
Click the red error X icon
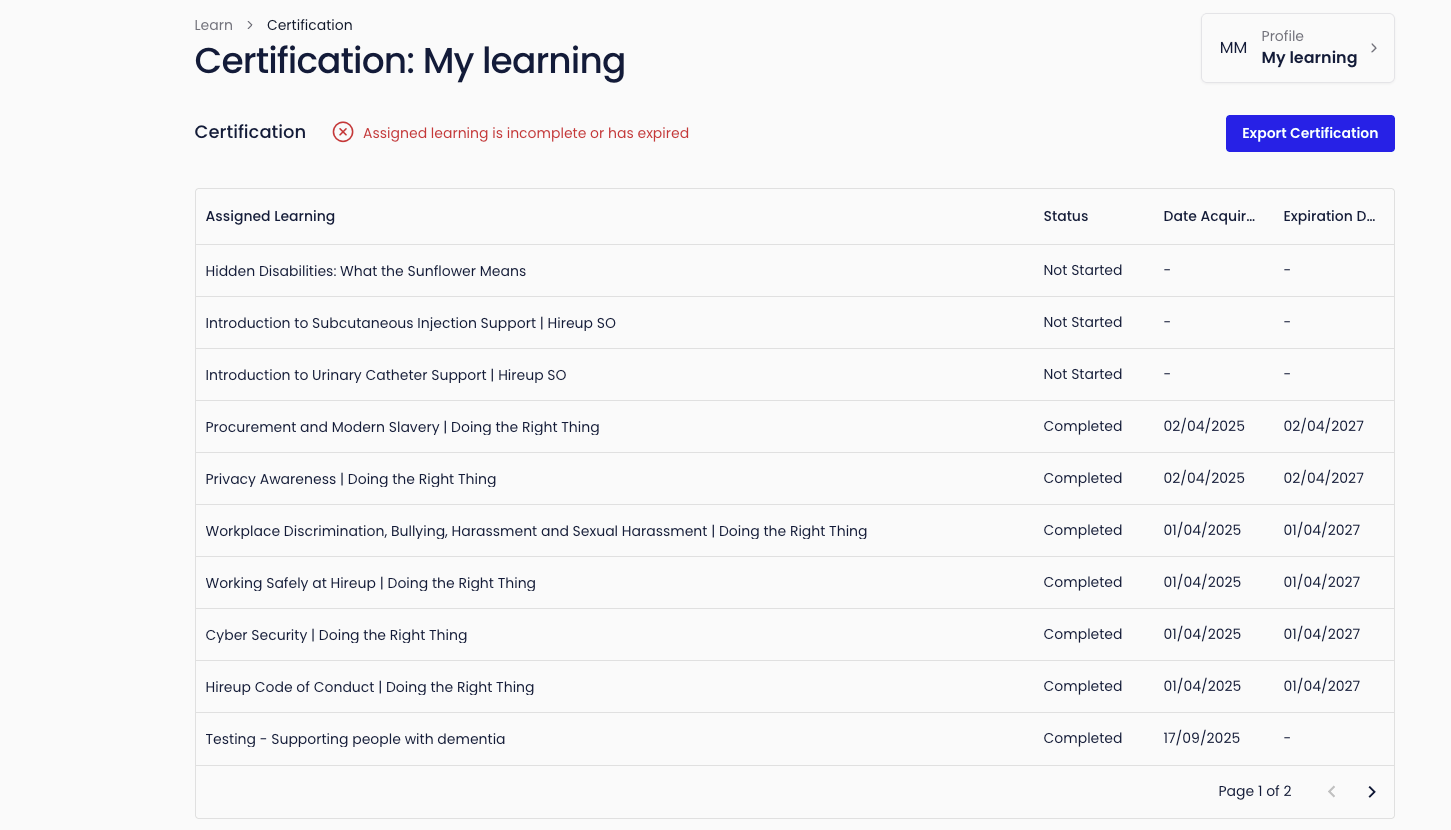coord(343,132)
